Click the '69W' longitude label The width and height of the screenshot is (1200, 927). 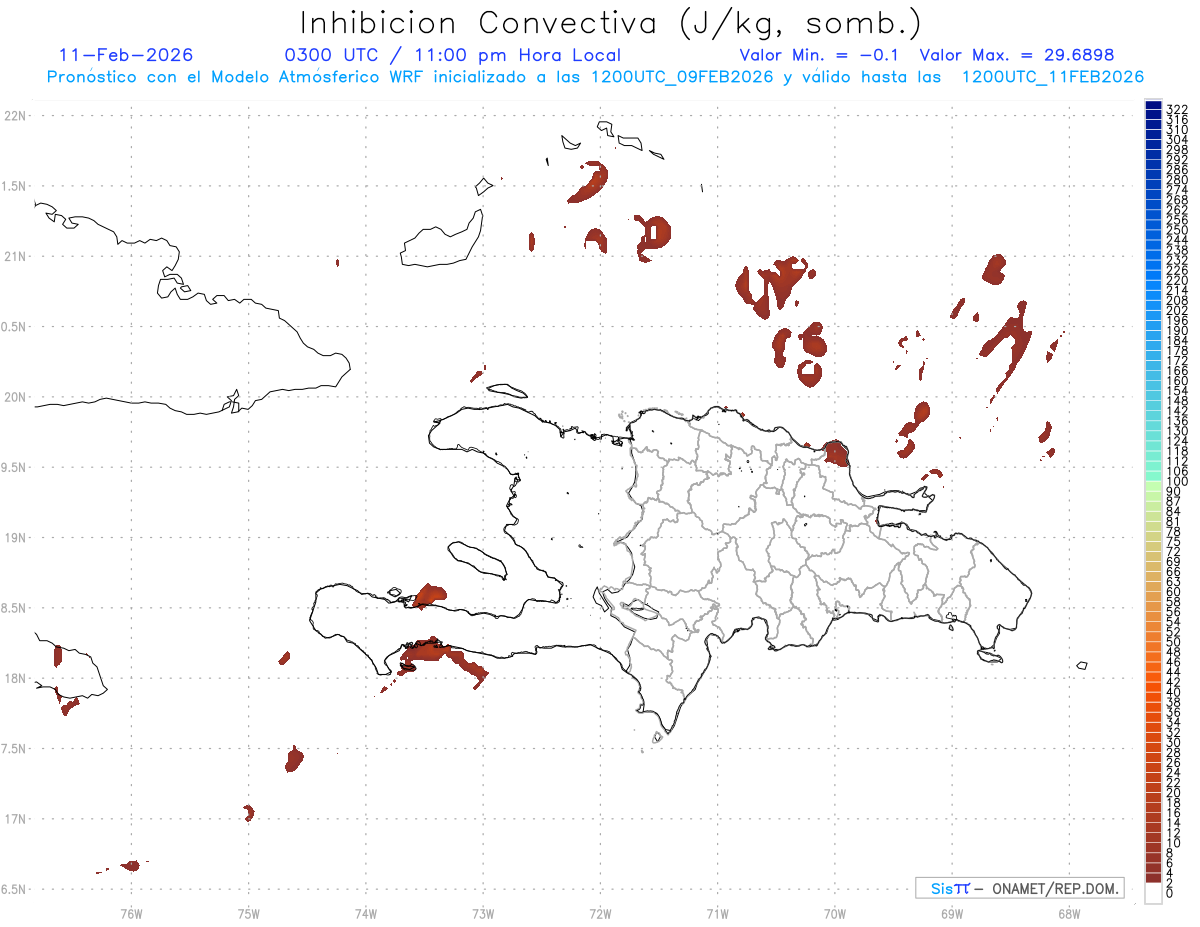952,913
